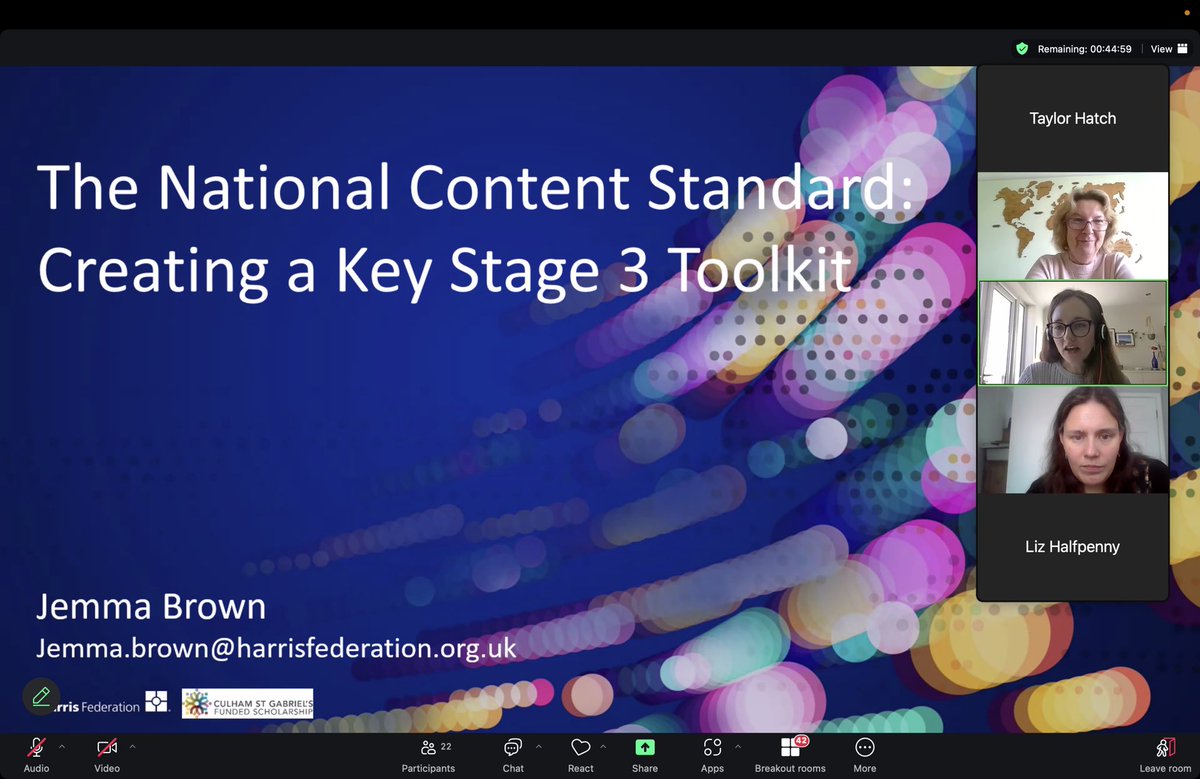Click the Jemma Brown presenter name

(x=151, y=606)
